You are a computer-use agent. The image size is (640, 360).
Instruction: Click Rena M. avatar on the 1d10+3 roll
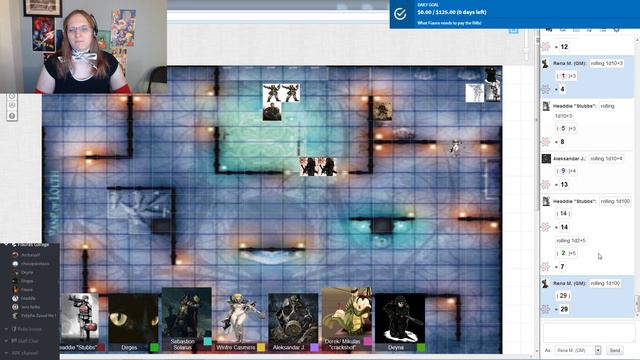coord(545,63)
